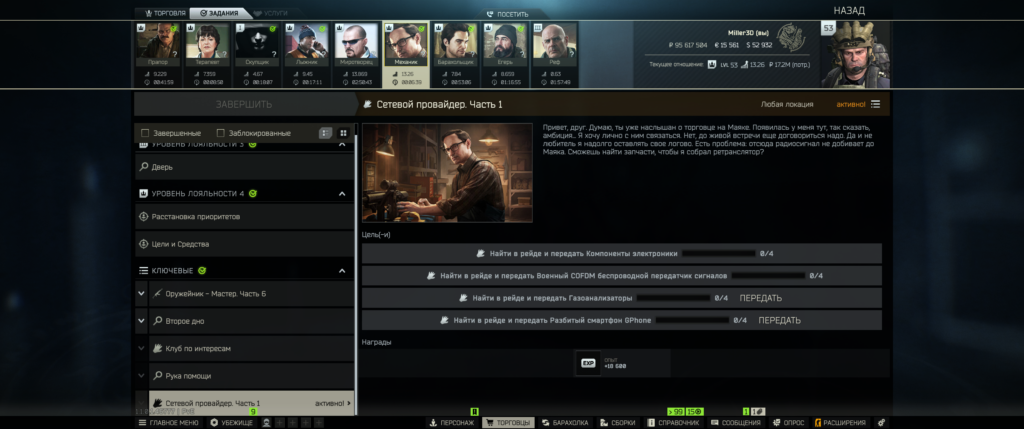This screenshot has height=429, width=1024.
Task: Open Сообщения in bottom bar
Action: pyautogui.click(x=735, y=422)
